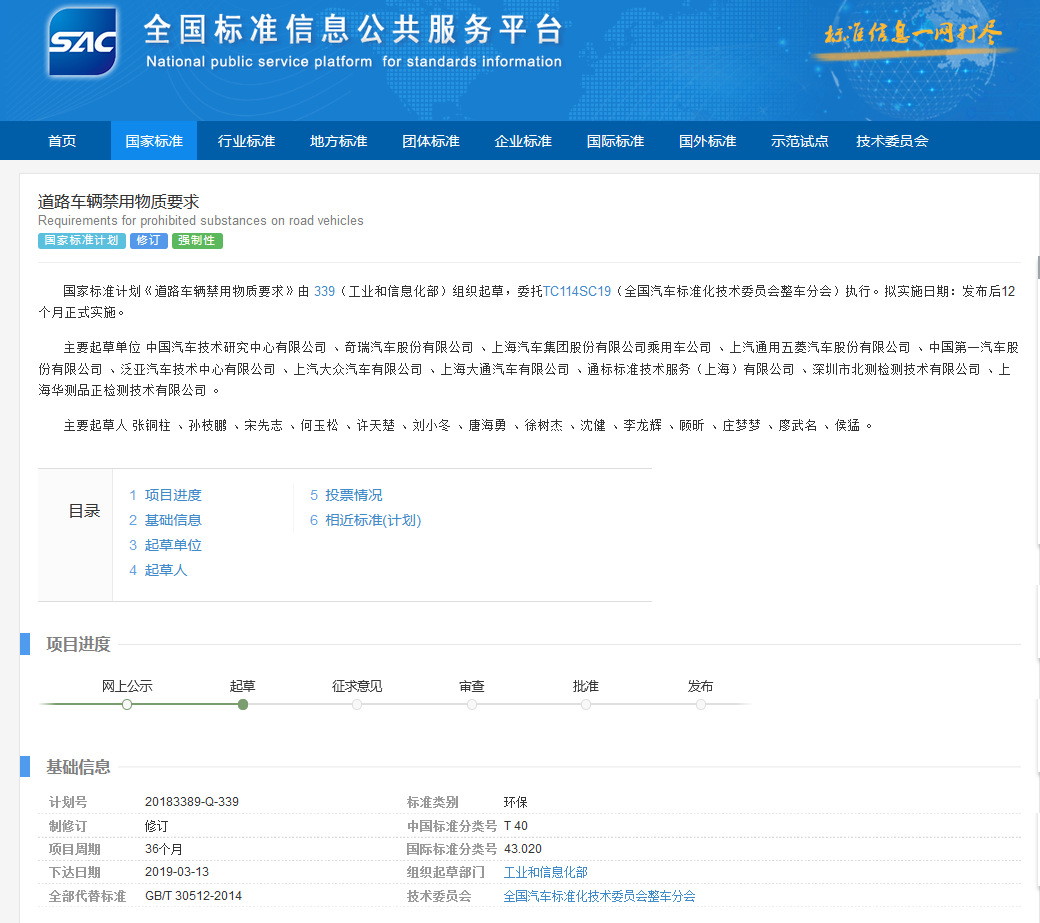This screenshot has height=923, width=1040.
Task: Open the 339 department link
Action: pyautogui.click(x=324, y=291)
